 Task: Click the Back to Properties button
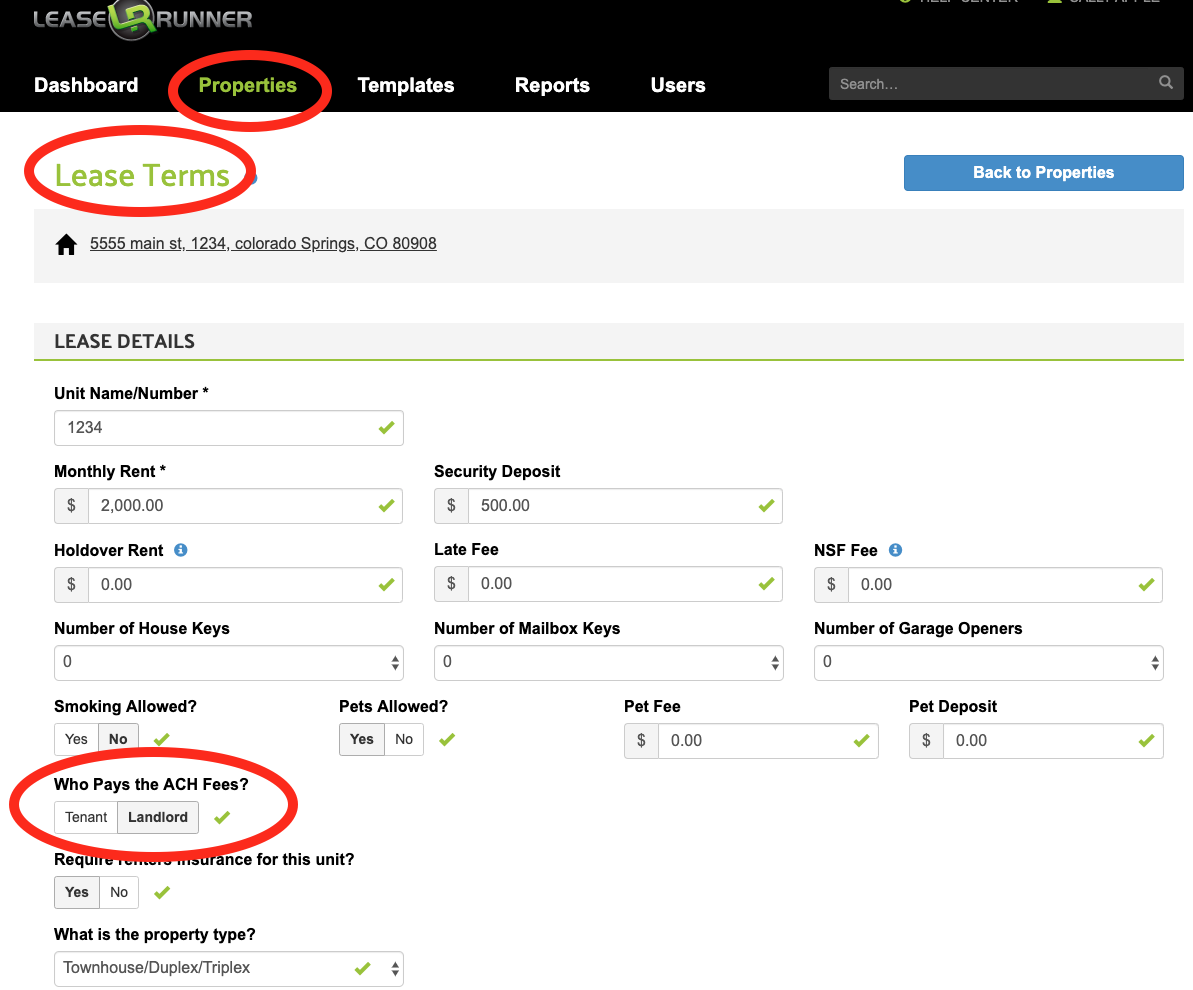tap(1043, 172)
